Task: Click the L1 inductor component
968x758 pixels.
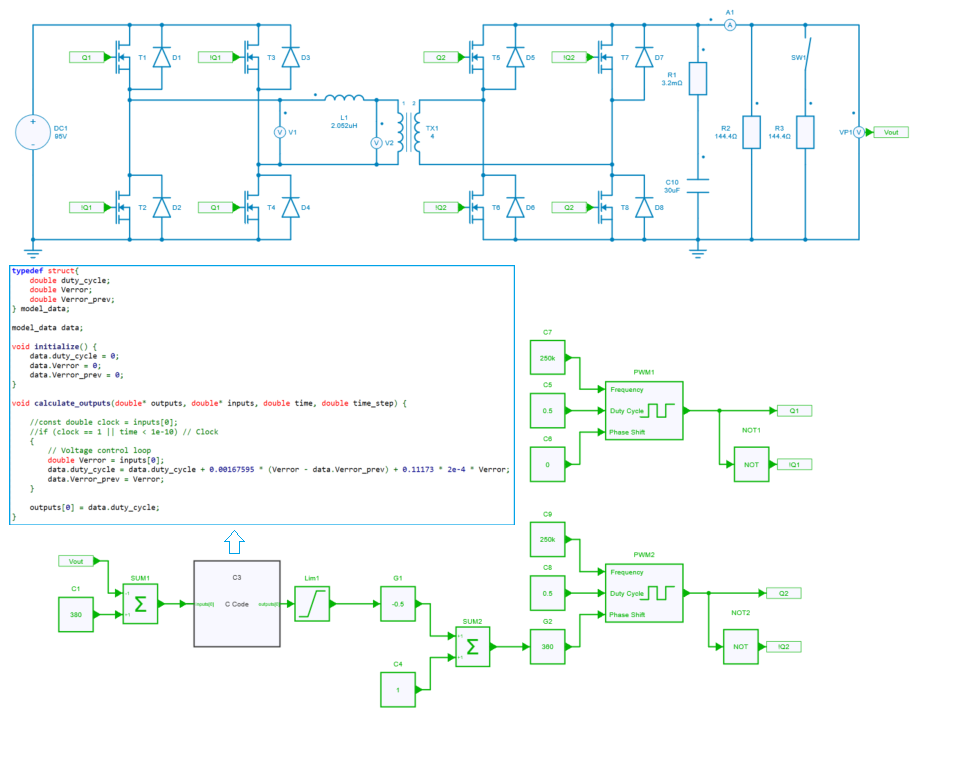Action: coord(345,98)
